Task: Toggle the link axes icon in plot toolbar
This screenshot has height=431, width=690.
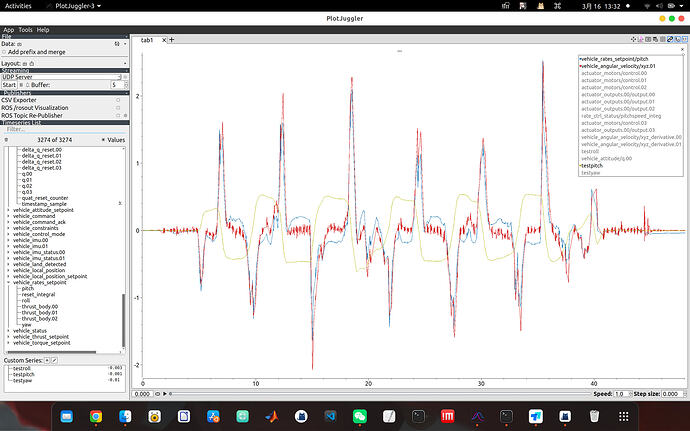Action: pos(670,40)
